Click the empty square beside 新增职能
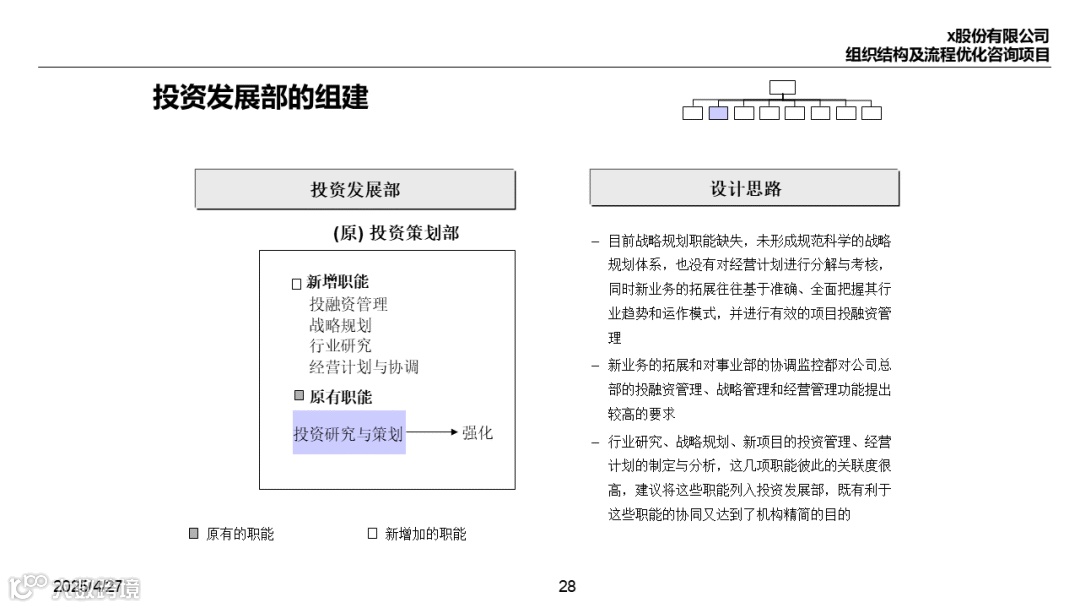The width and height of the screenshot is (1080, 608). tap(297, 284)
